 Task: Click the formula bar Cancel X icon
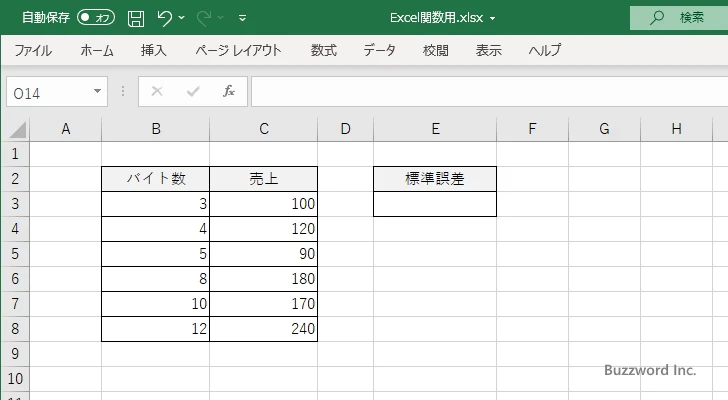point(157,91)
